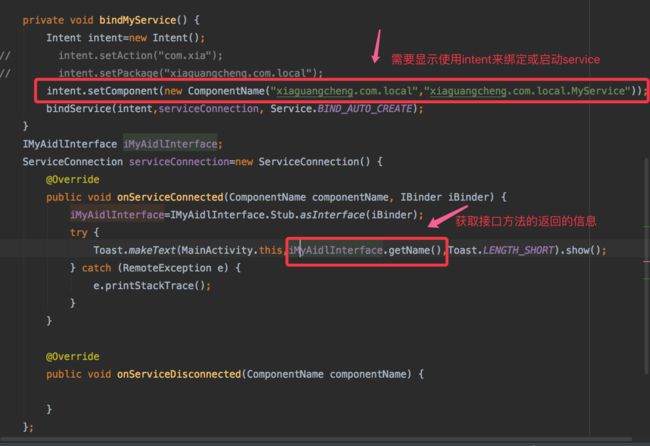Click the onServiceDisconnected method name
Viewport: 650px width, 446px height.
coord(179,374)
